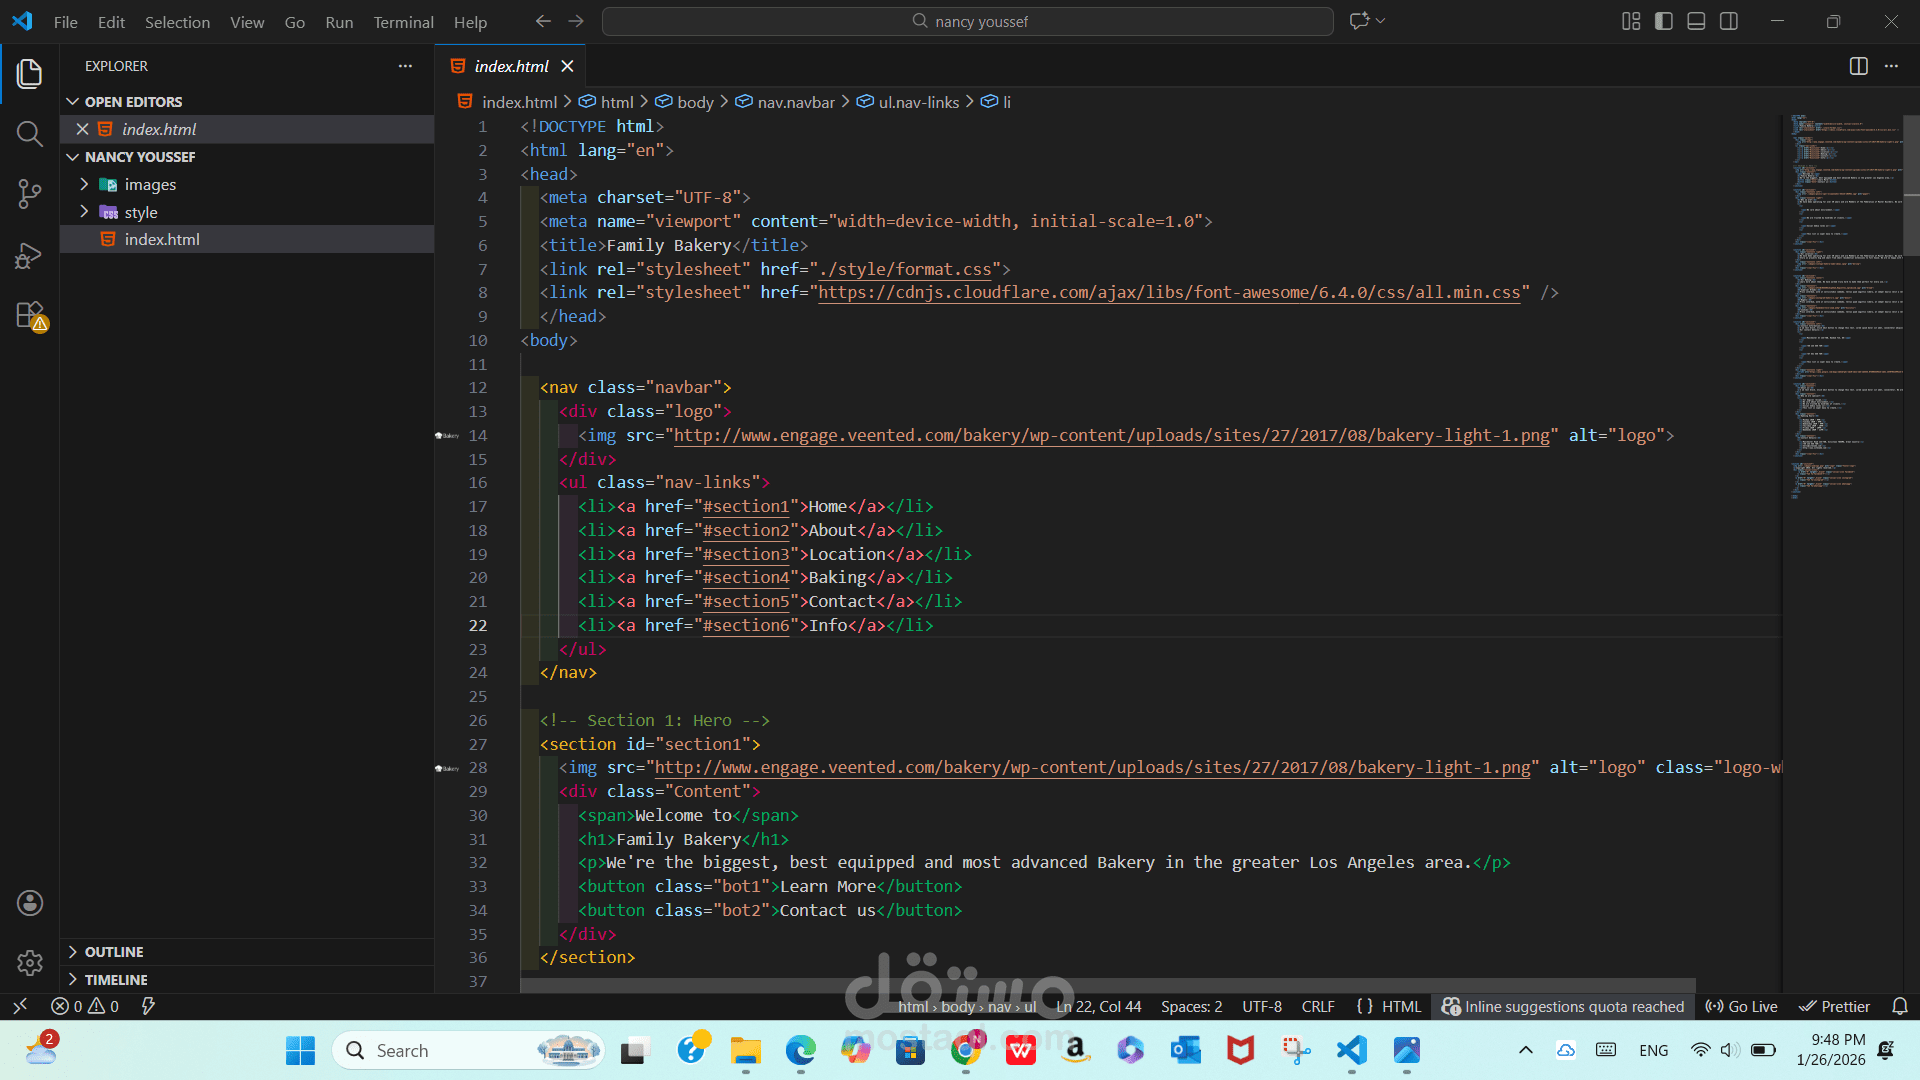1920x1080 pixels.
Task: Expand the OUTLINE section
Action: point(114,952)
